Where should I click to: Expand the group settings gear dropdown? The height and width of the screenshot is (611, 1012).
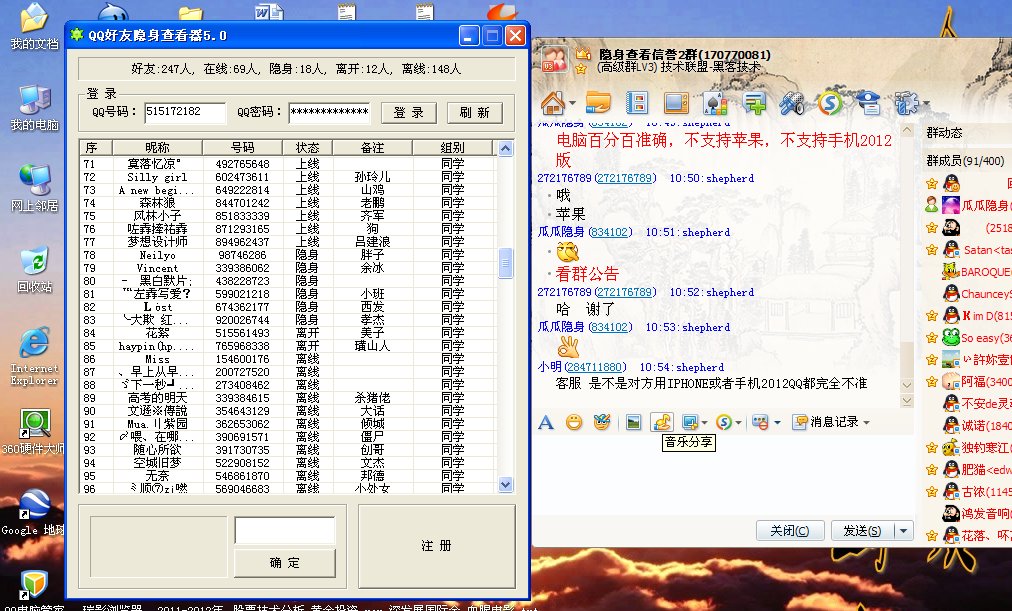[x=926, y=103]
